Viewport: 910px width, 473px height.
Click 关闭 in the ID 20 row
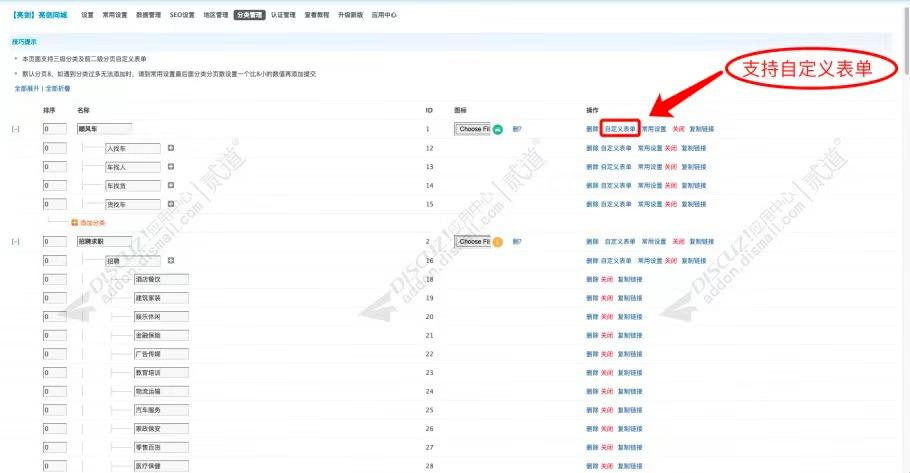point(607,317)
